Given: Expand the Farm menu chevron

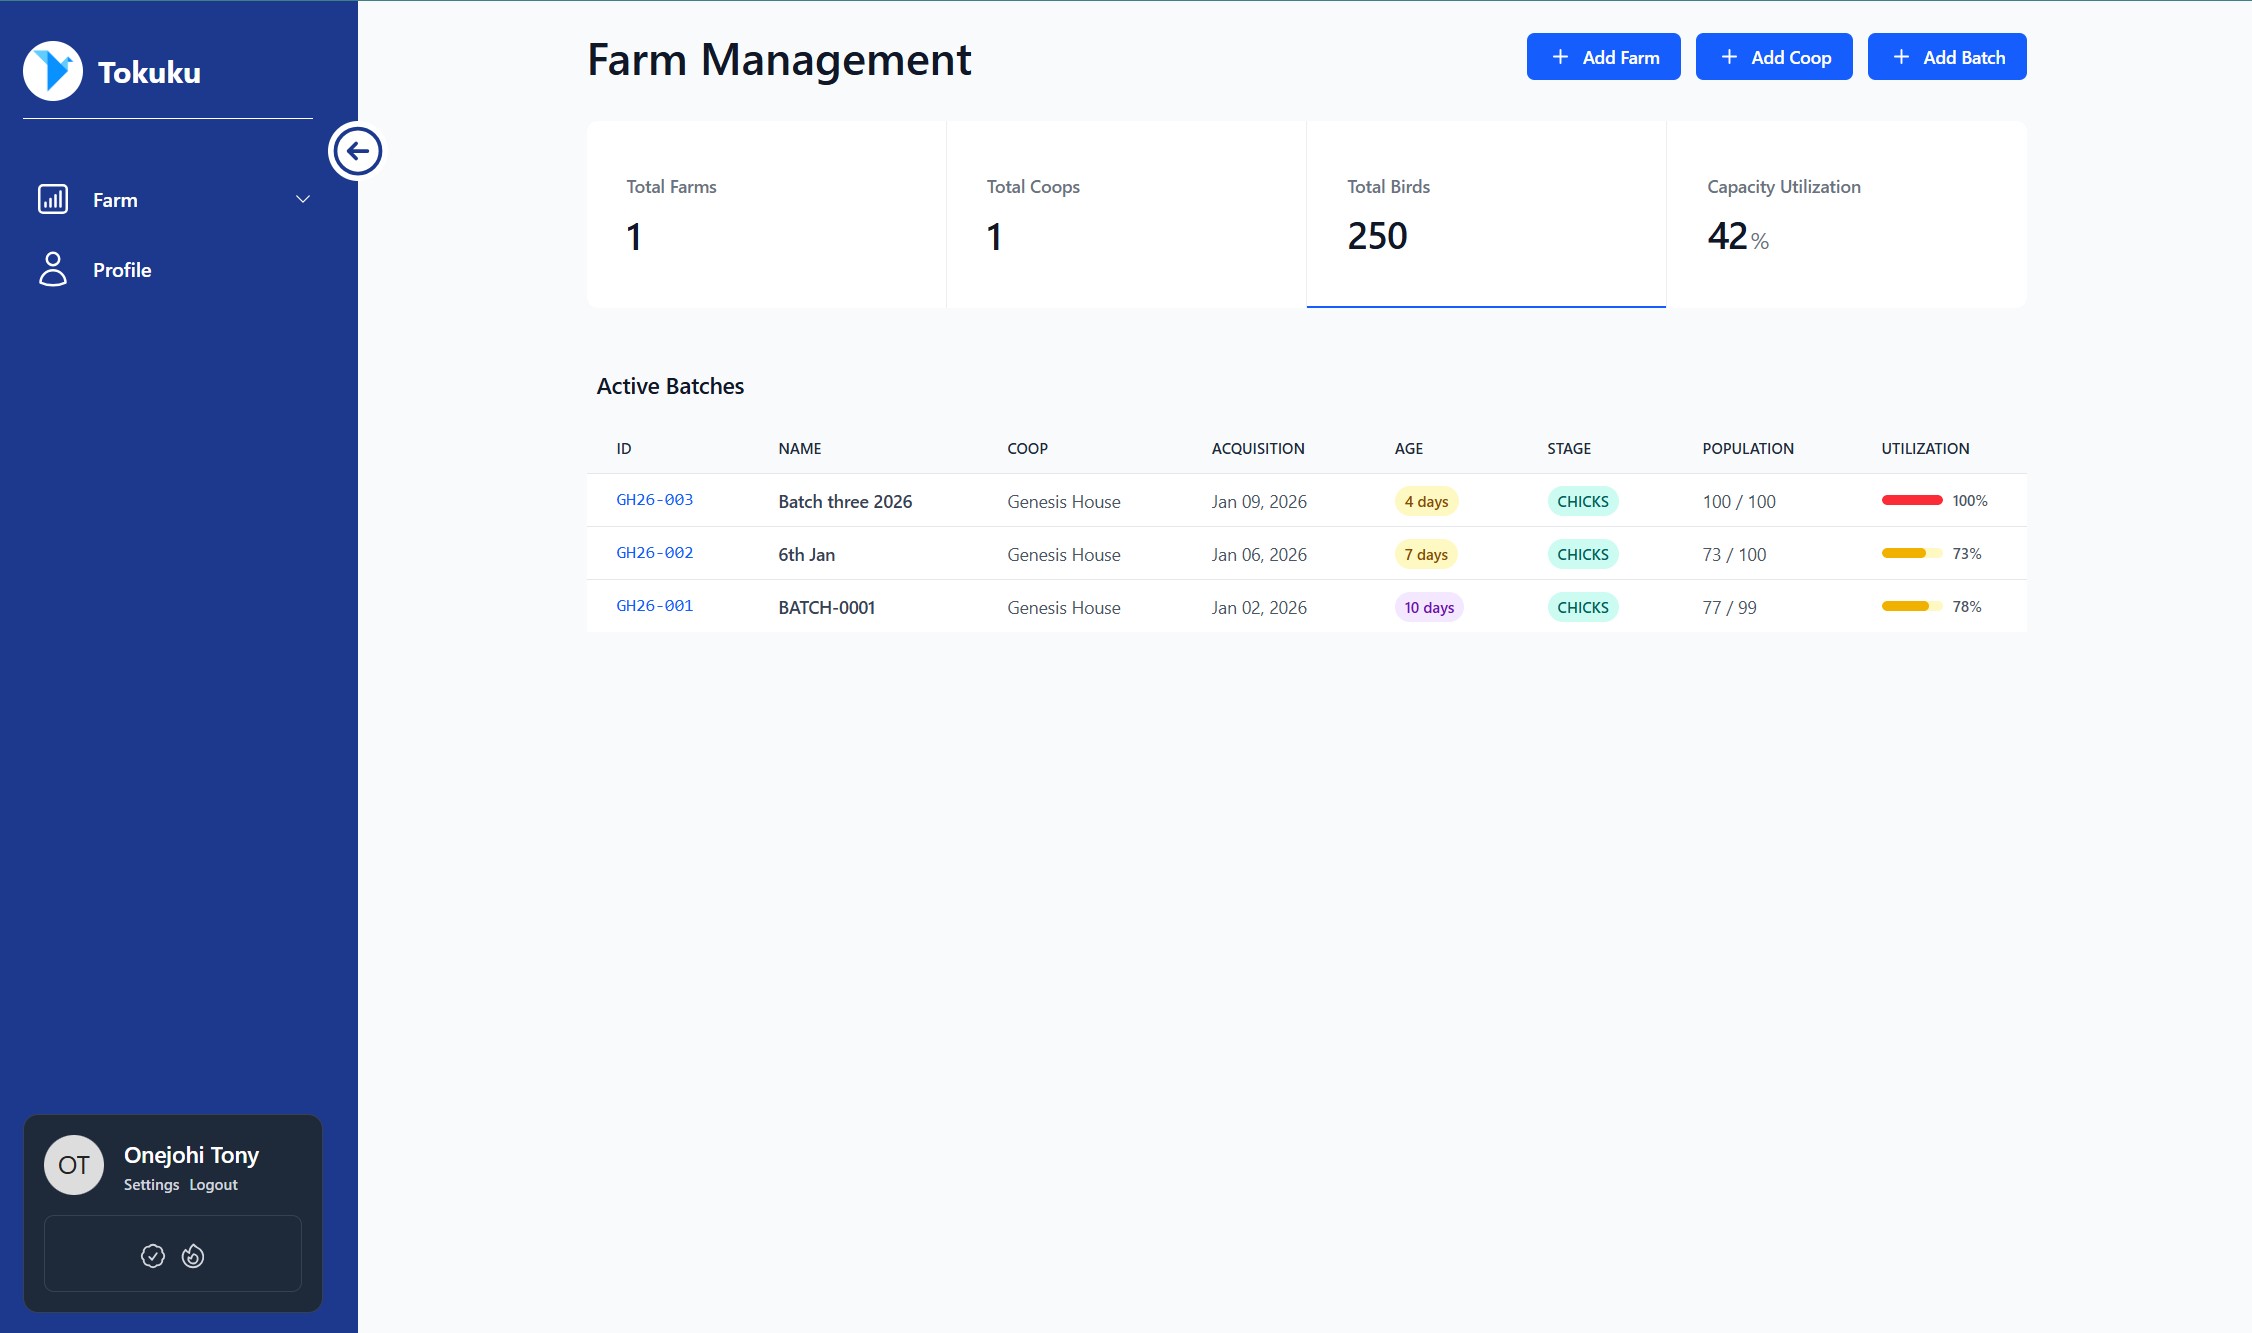Looking at the screenshot, I should point(303,199).
